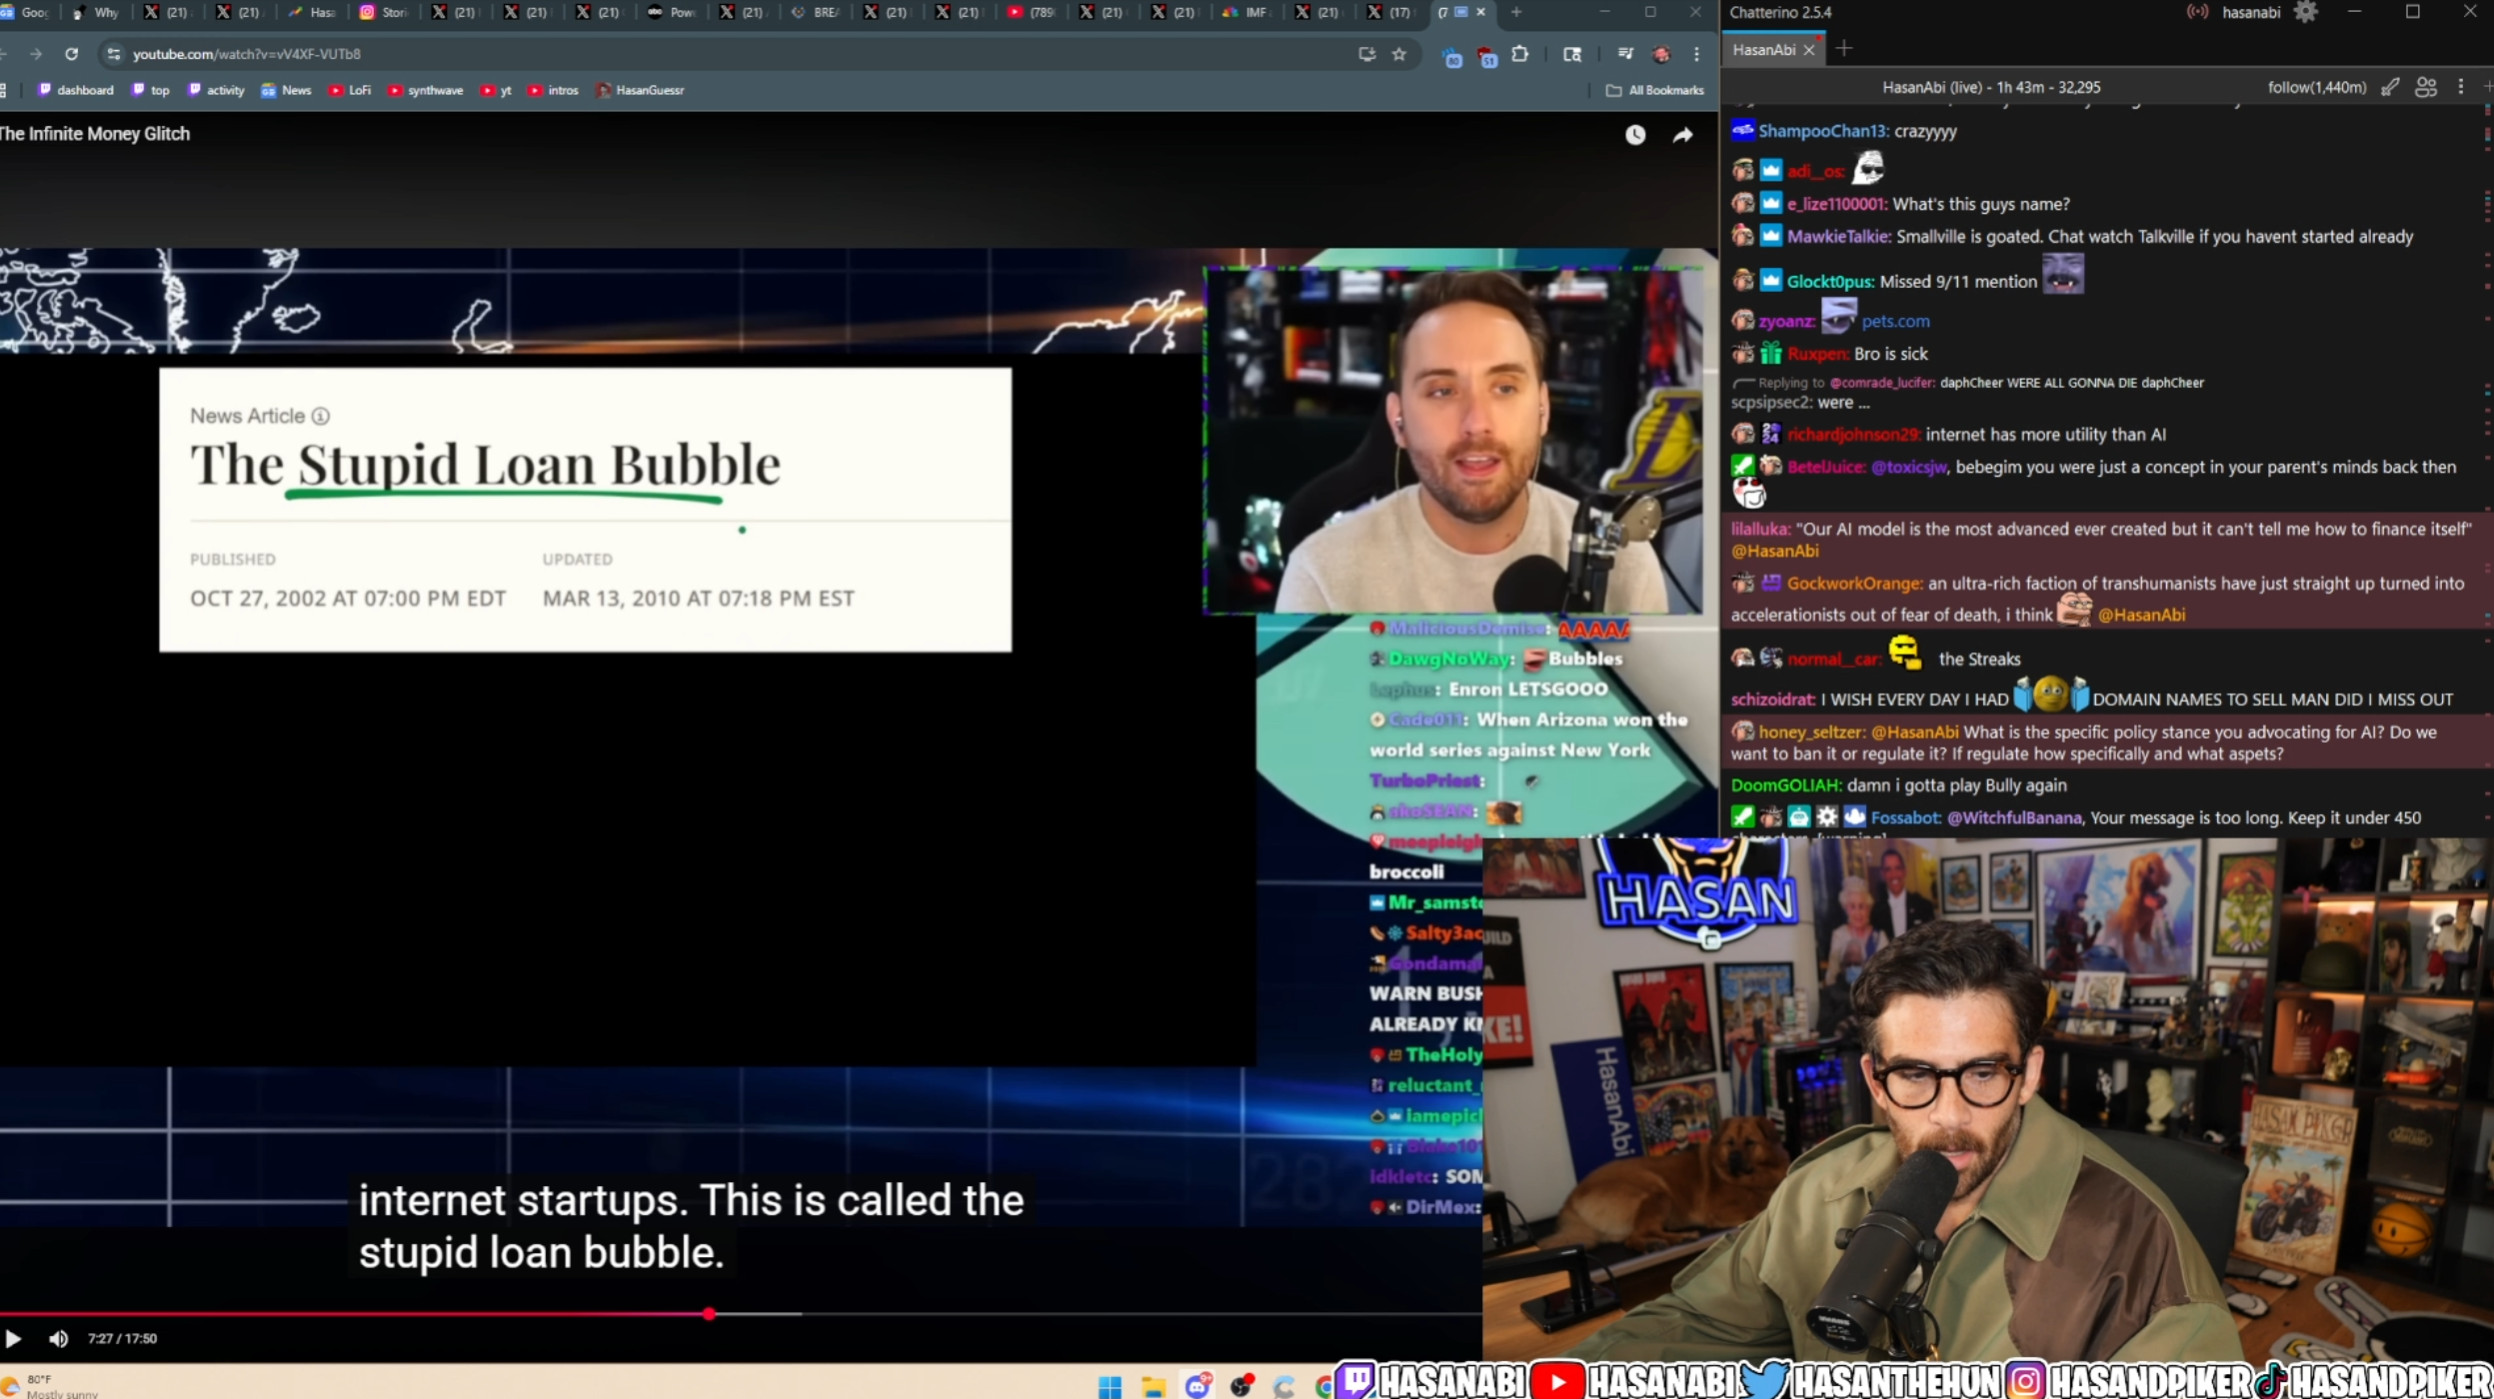Open Chatterino settings gear
The height and width of the screenshot is (1399, 2494).
[2305, 12]
